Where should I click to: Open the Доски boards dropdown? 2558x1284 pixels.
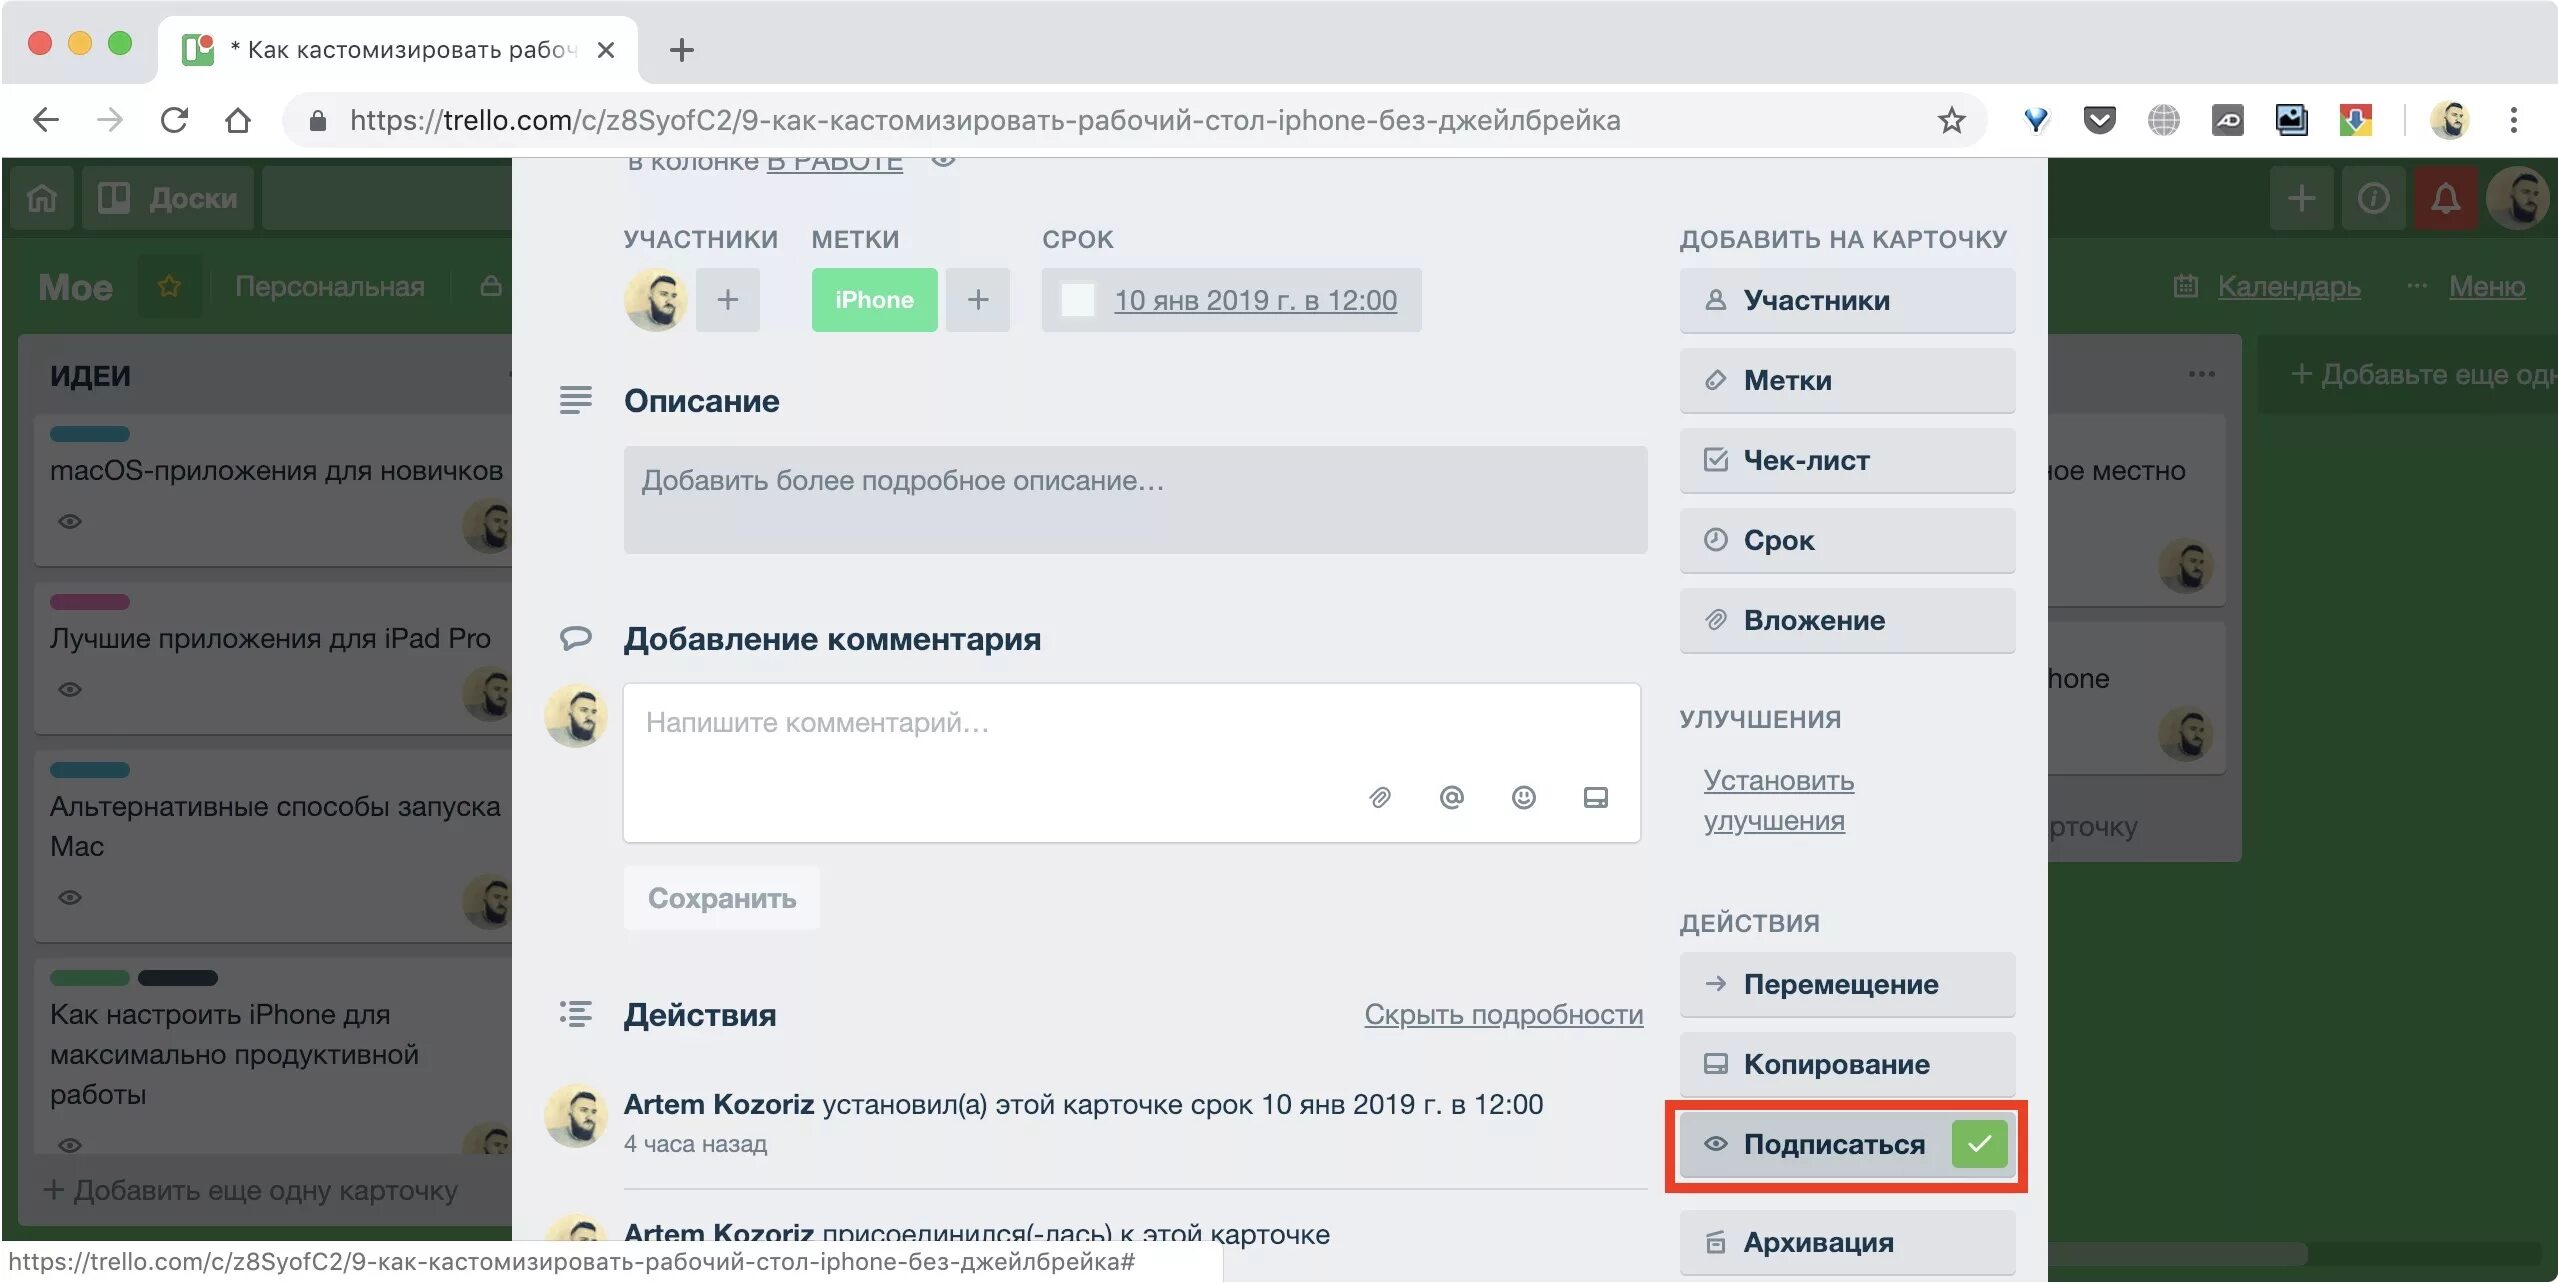coord(168,198)
